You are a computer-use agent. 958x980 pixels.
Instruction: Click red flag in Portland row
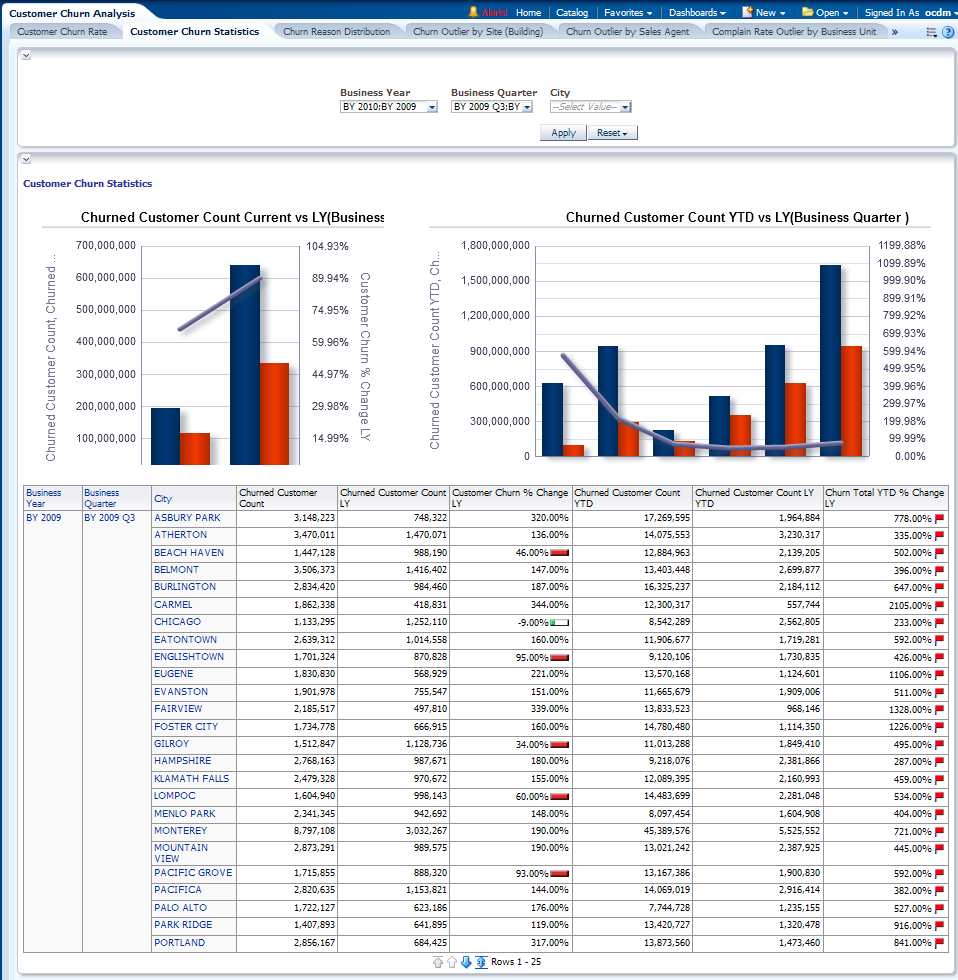(x=940, y=943)
